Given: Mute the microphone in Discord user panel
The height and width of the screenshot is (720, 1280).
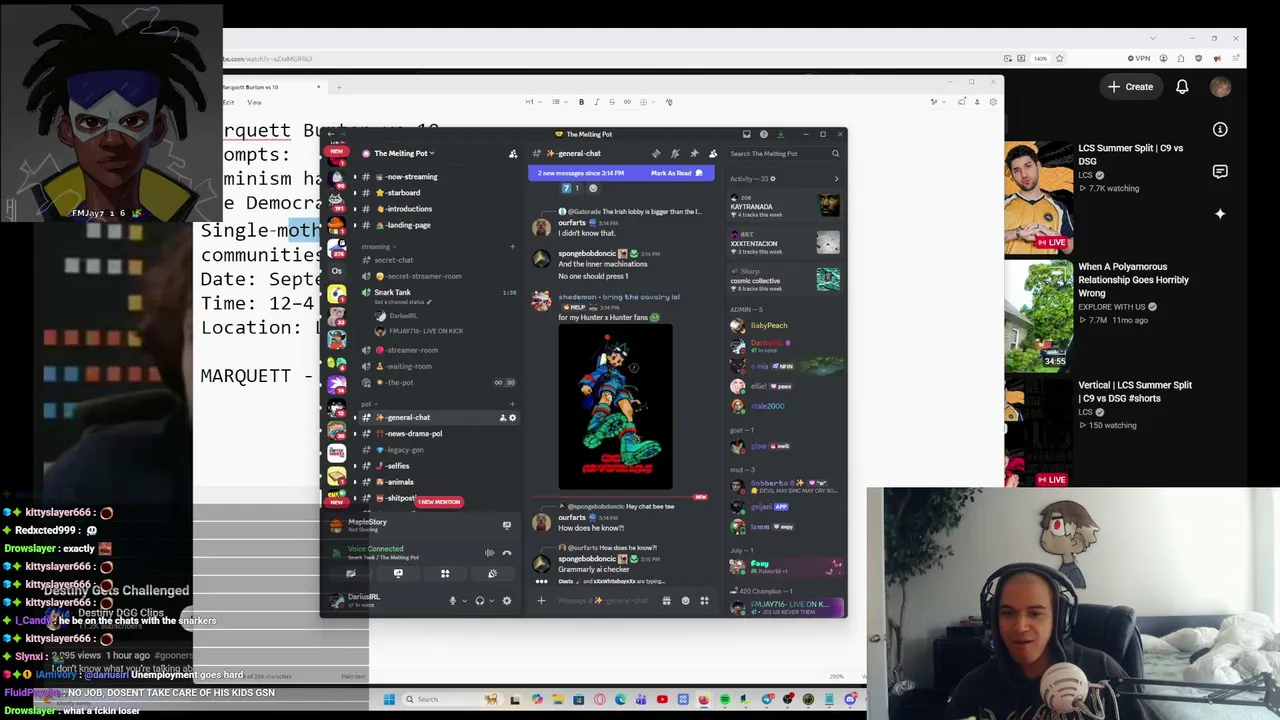Looking at the screenshot, I should (452, 601).
